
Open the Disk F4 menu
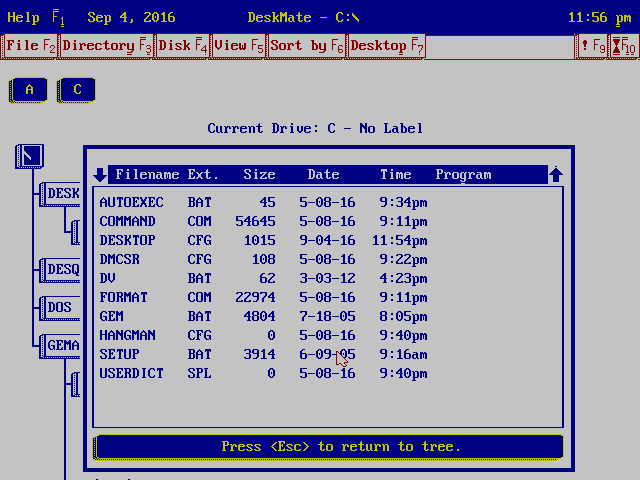pos(182,46)
